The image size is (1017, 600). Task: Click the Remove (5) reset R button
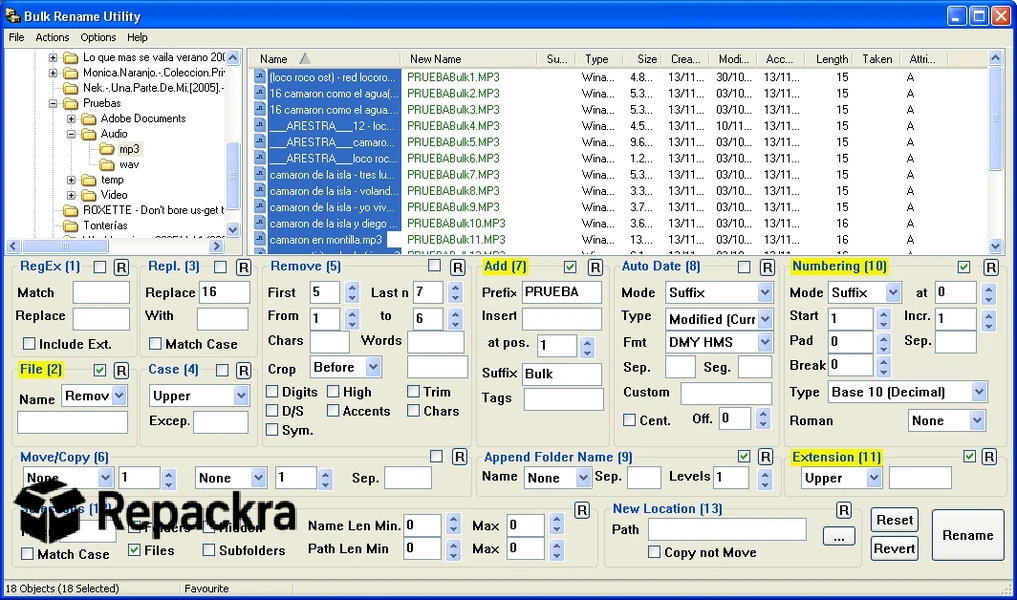point(458,267)
